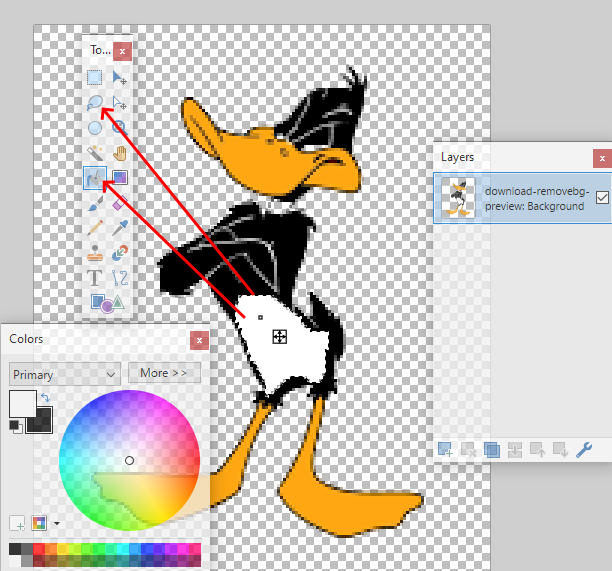Close the Tools window
Image resolution: width=612 pixels, height=571 pixels.
122,51
